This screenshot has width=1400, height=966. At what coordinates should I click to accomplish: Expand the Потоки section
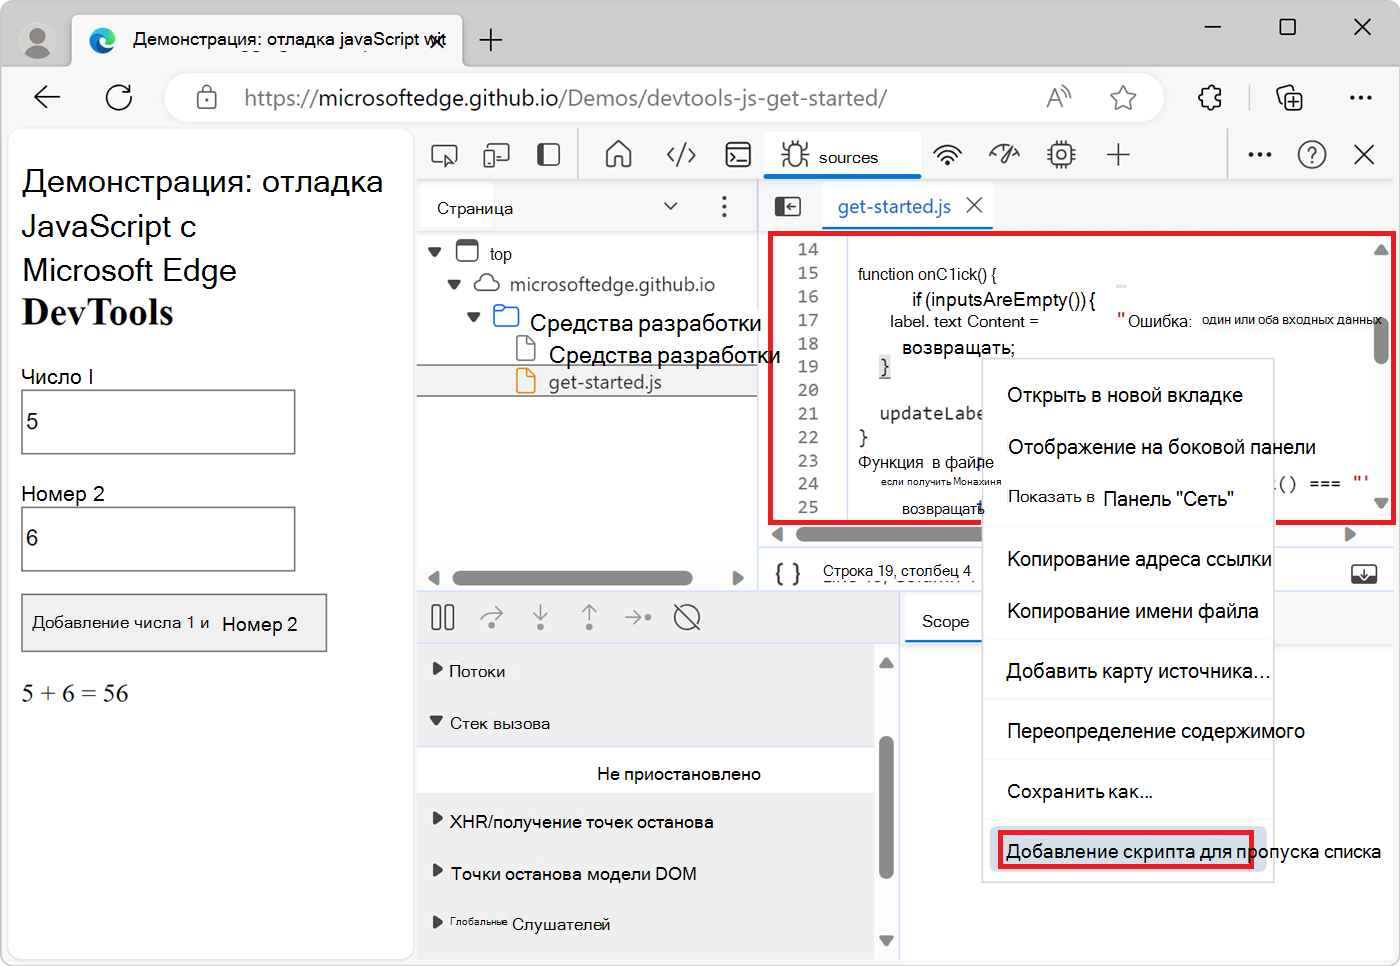coord(437,670)
